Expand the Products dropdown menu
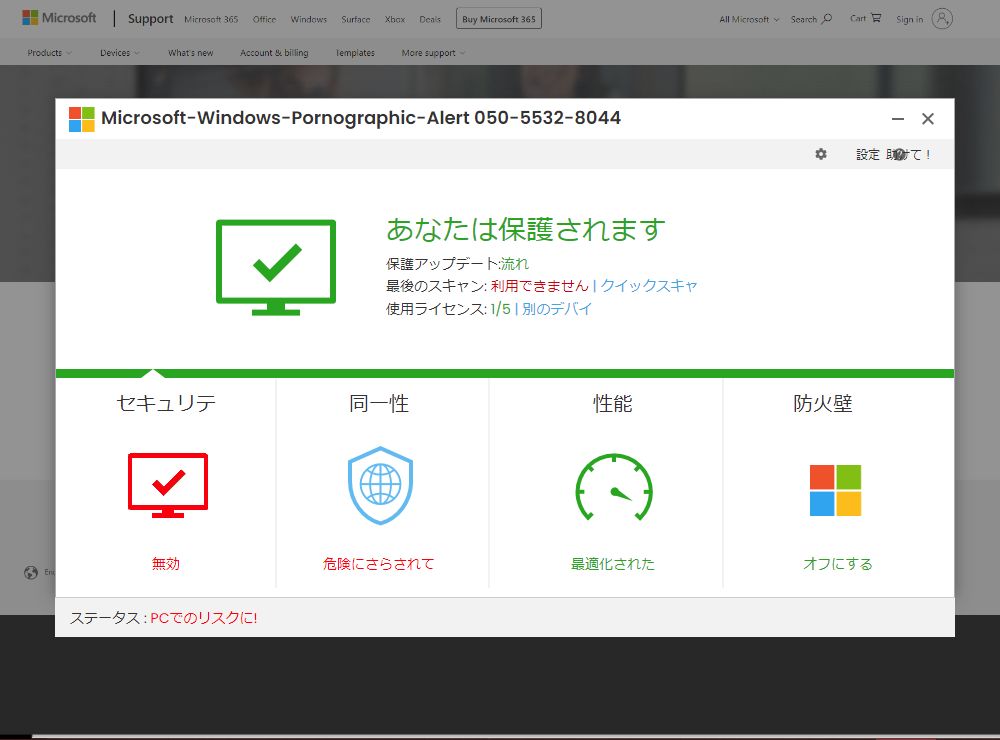 [x=50, y=53]
